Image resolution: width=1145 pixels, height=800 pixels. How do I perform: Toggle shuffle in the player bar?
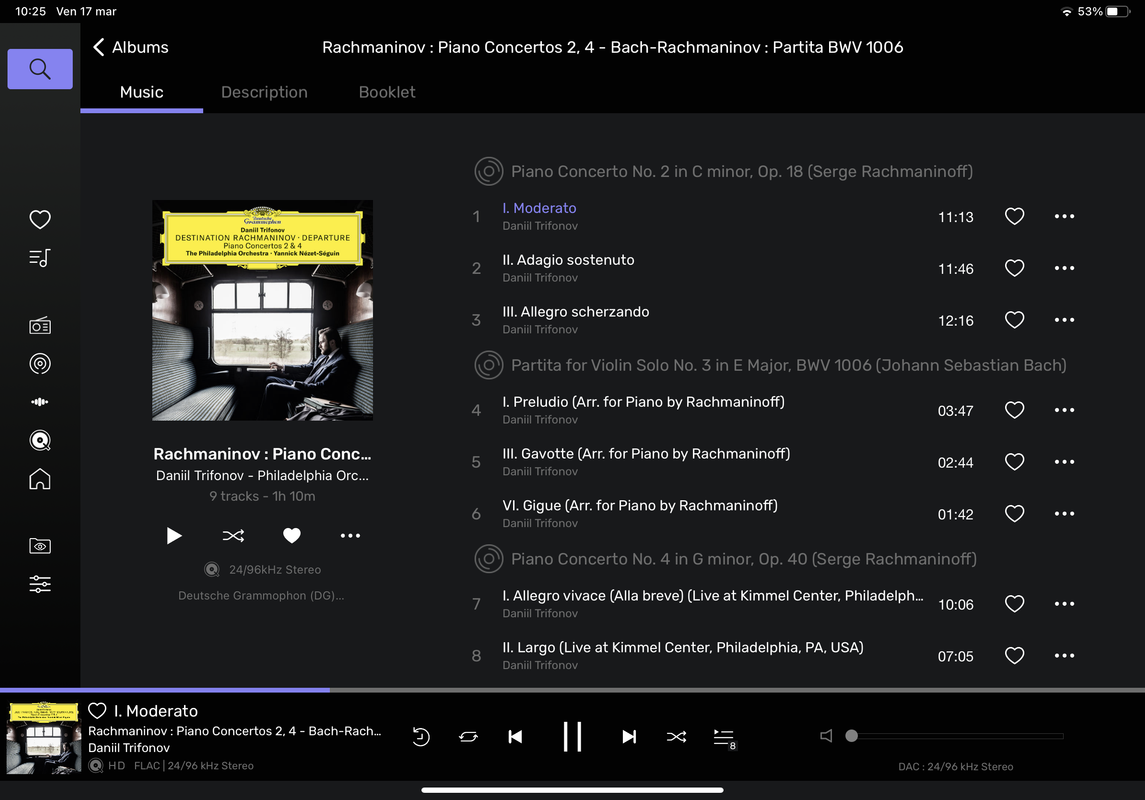pos(676,736)
